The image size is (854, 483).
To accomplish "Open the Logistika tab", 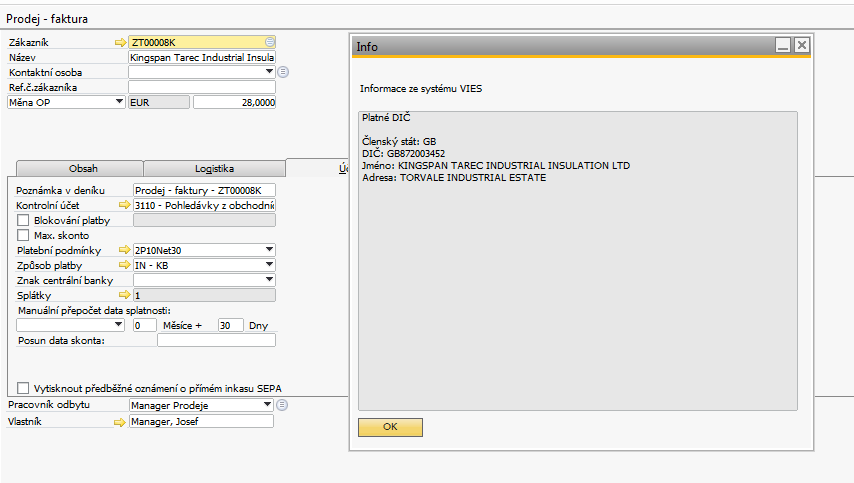I will [214, 169].
